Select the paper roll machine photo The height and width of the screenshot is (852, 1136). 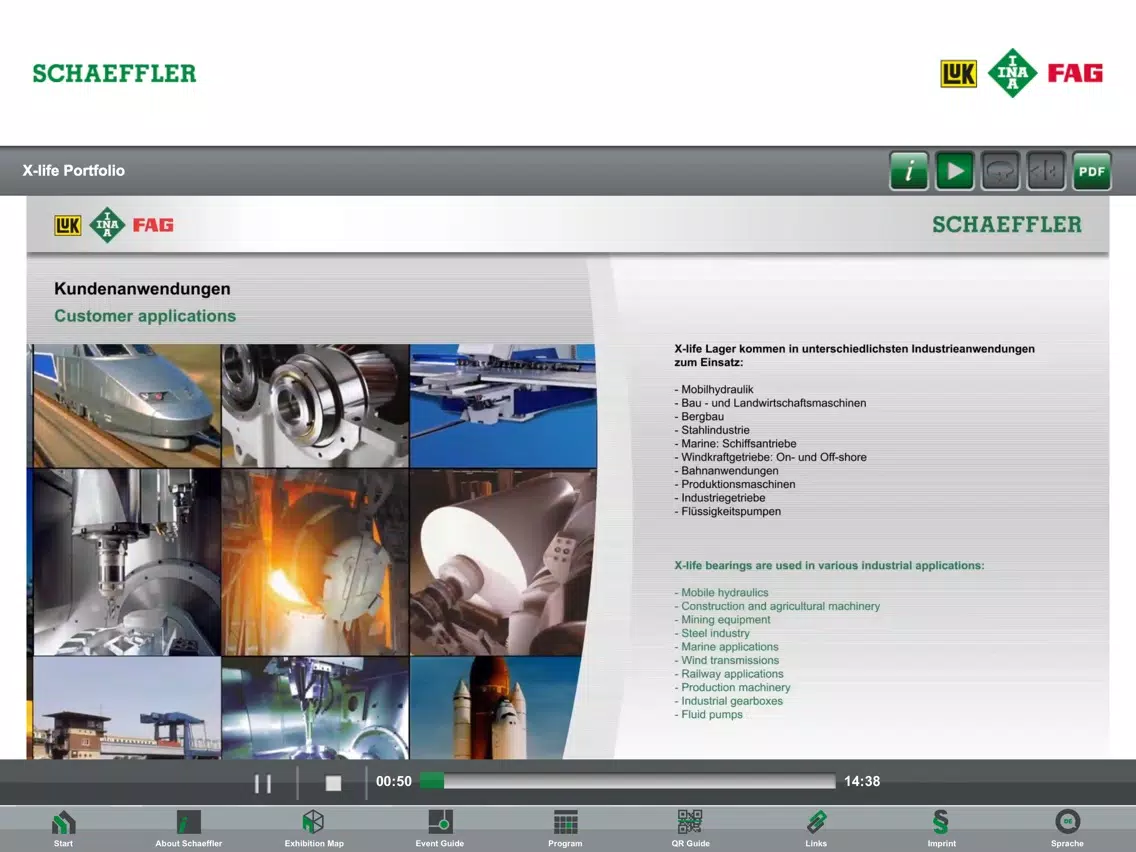pyautogui.click(x=503, y=562)
